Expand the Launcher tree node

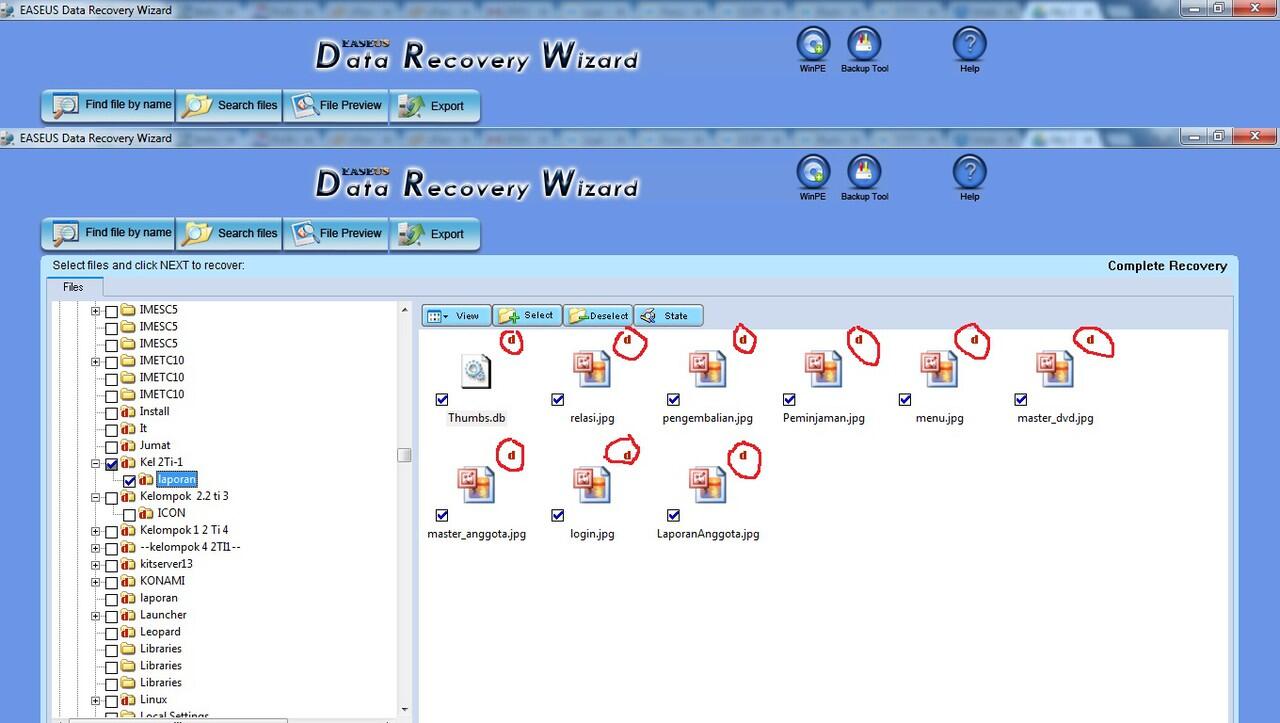pyautogui.click(x=96, y=616)
